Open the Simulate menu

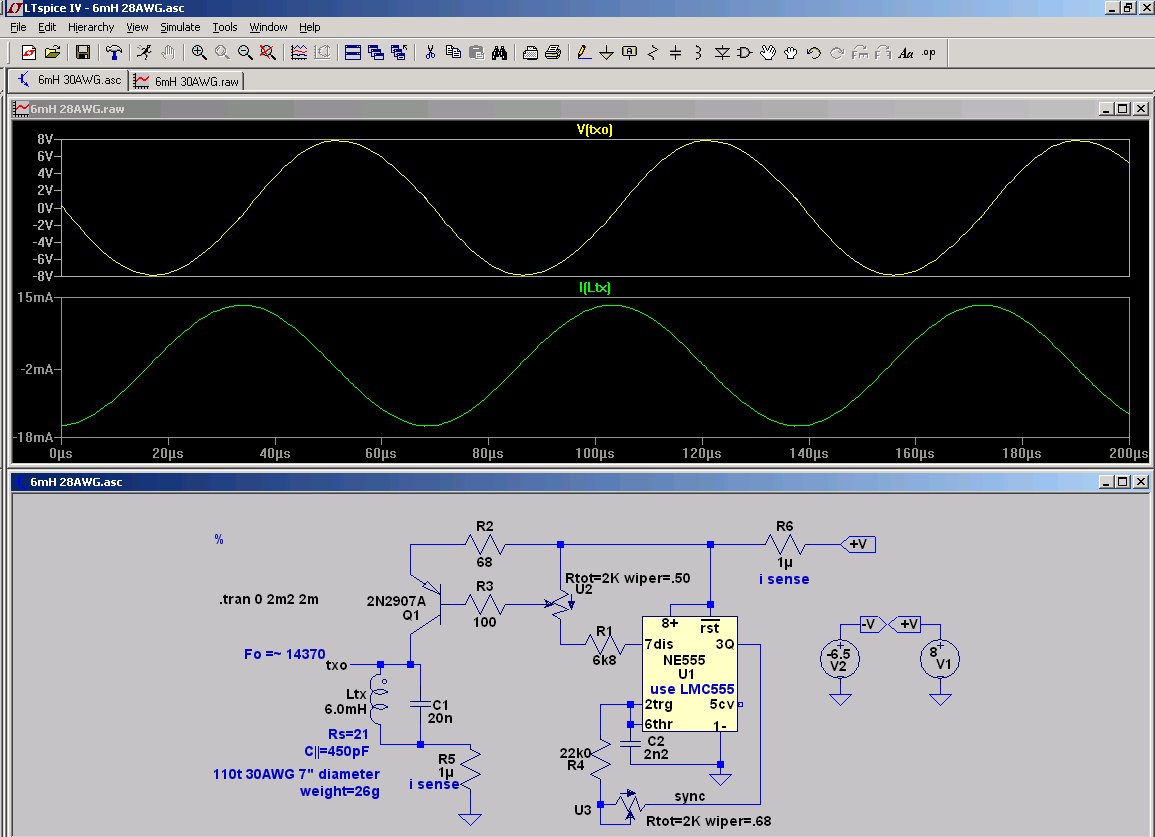click(x=180, y=27)
